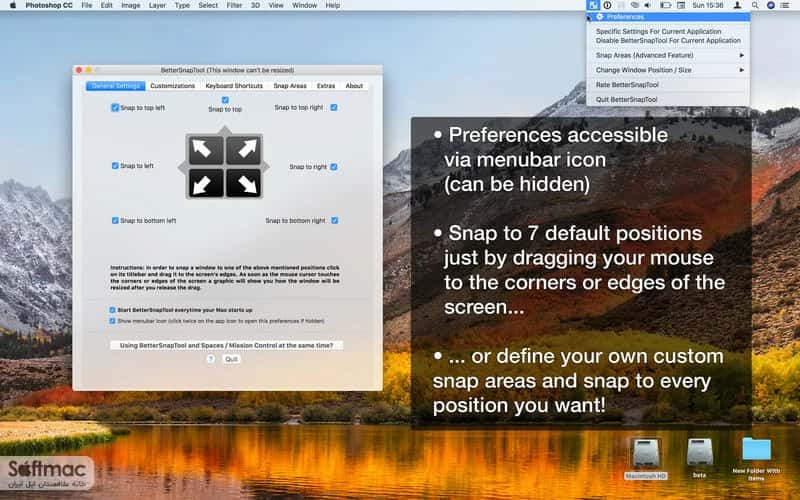Open the Change Window Position / Size entry
800x500 pixels.
tap(668, 70)
